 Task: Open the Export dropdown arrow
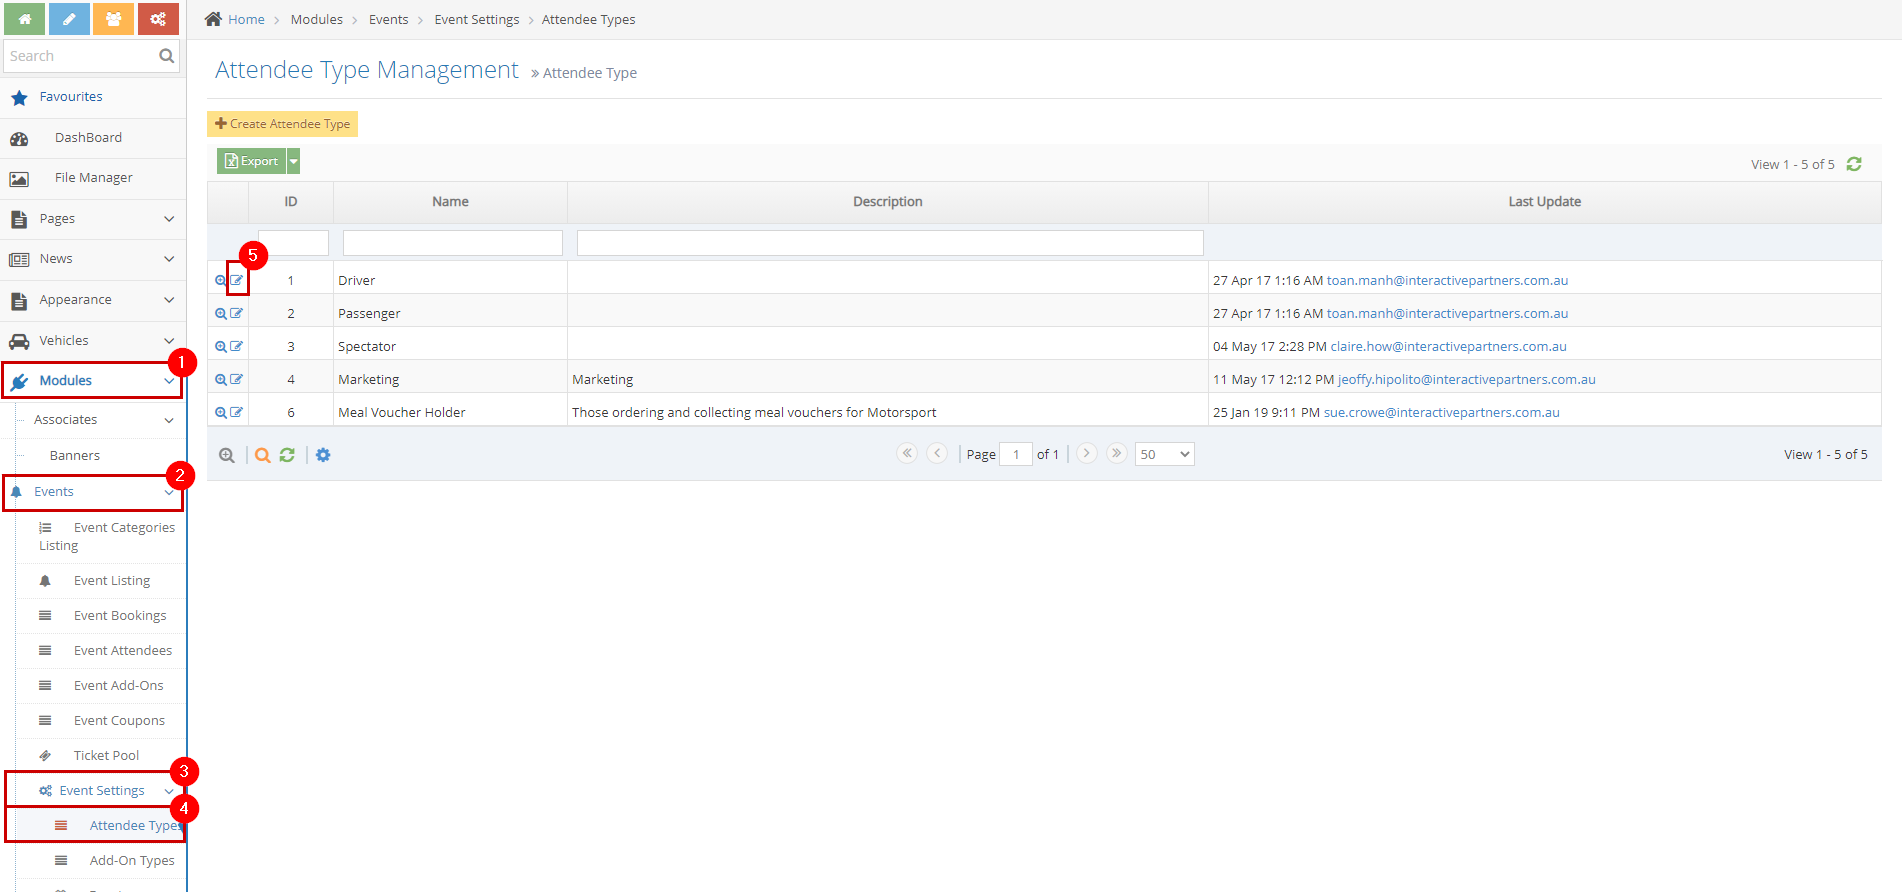pyautogui.click(x=294, y=161)
